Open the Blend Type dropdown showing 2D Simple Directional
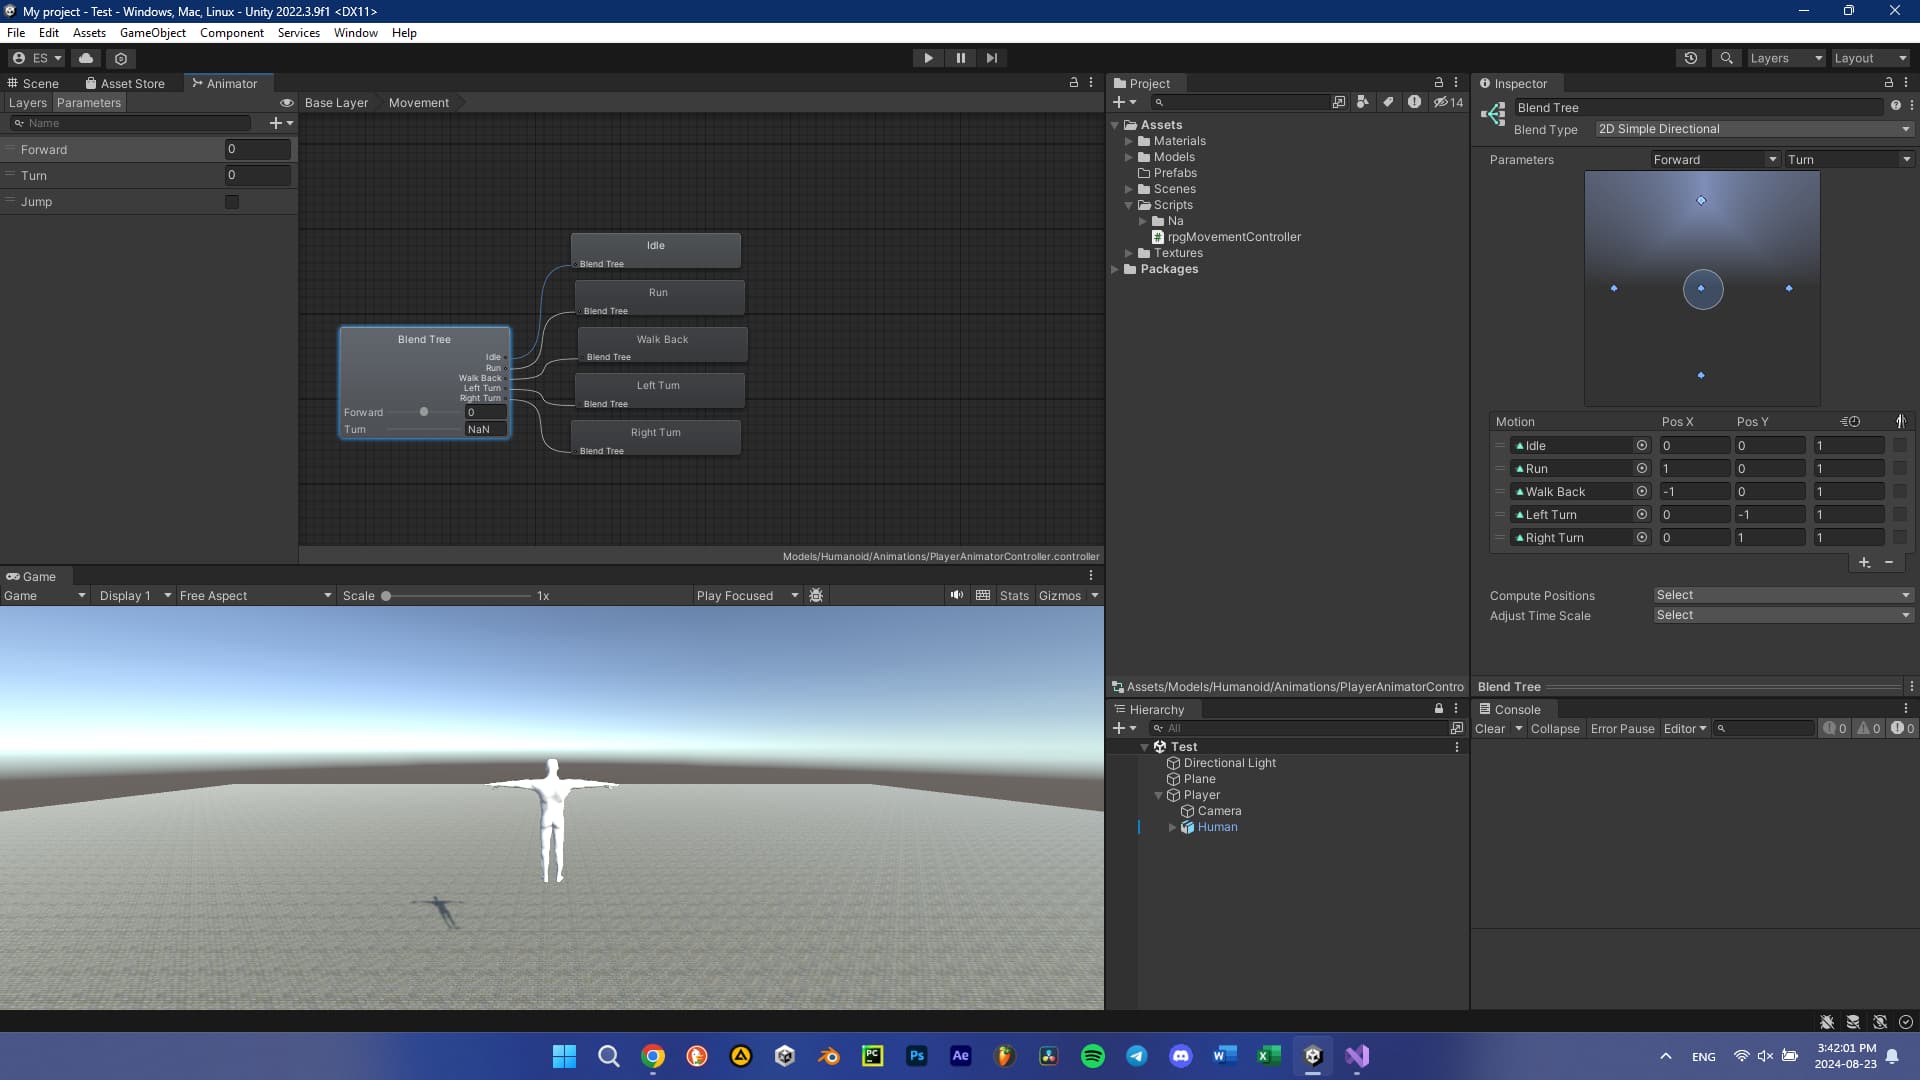 coord(1752,128)
